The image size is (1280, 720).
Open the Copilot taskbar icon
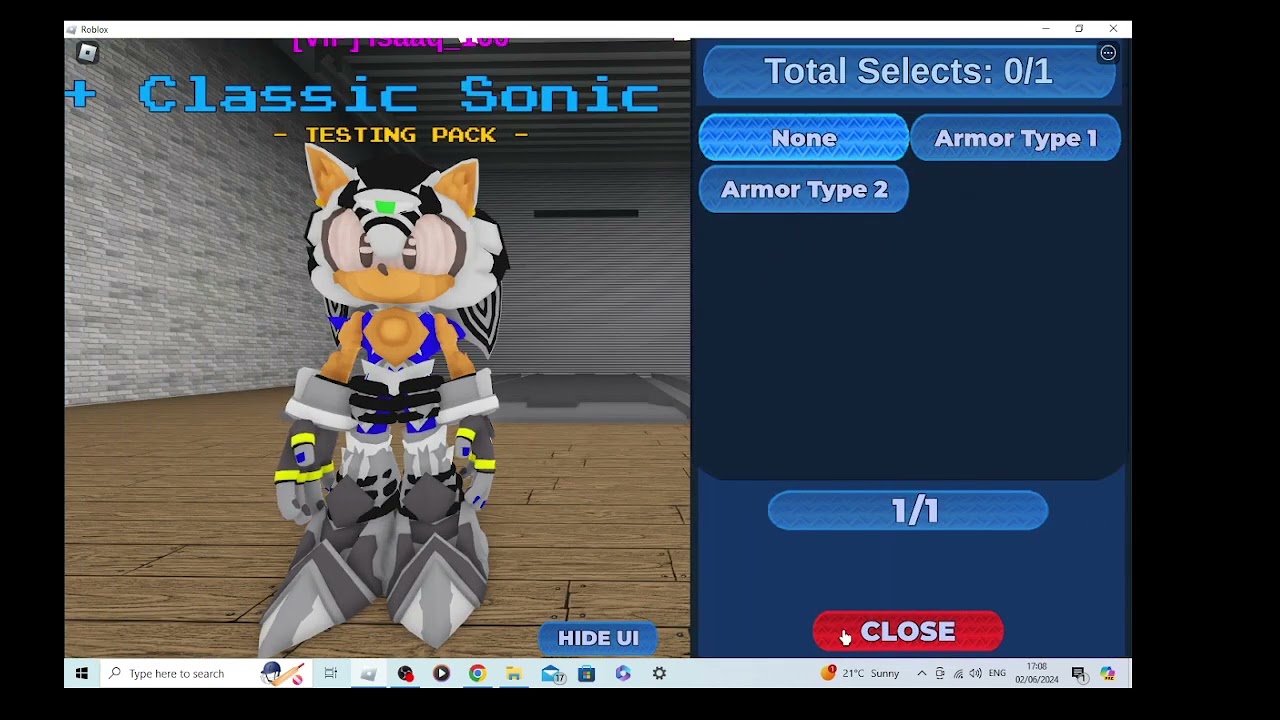tap(1108, 674)
